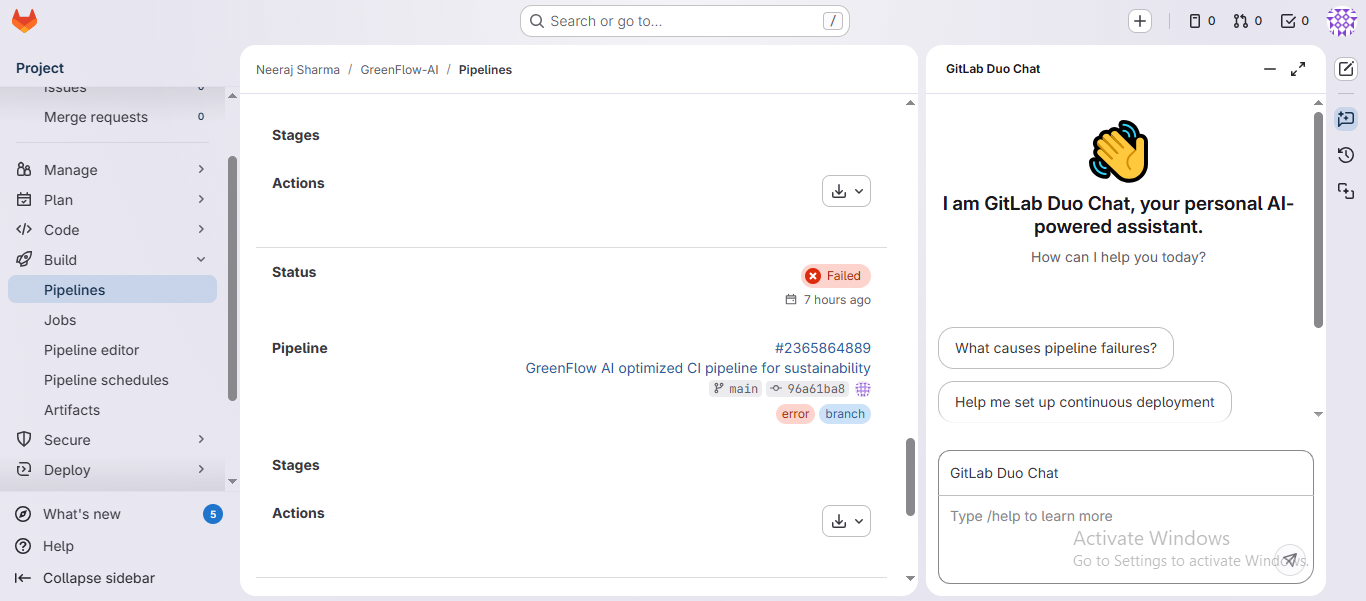Screen dimensions: 1366x601
Task: Click the What's new count badge 5
Action: click(x=213, y=514)
